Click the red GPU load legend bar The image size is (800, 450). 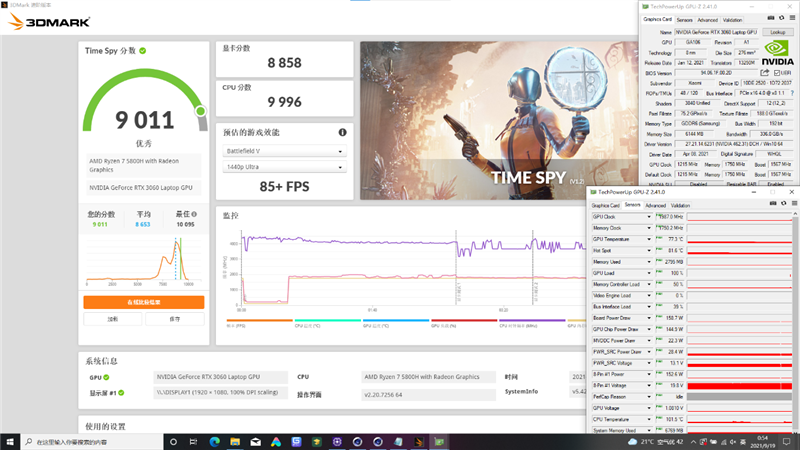(464, 320)
